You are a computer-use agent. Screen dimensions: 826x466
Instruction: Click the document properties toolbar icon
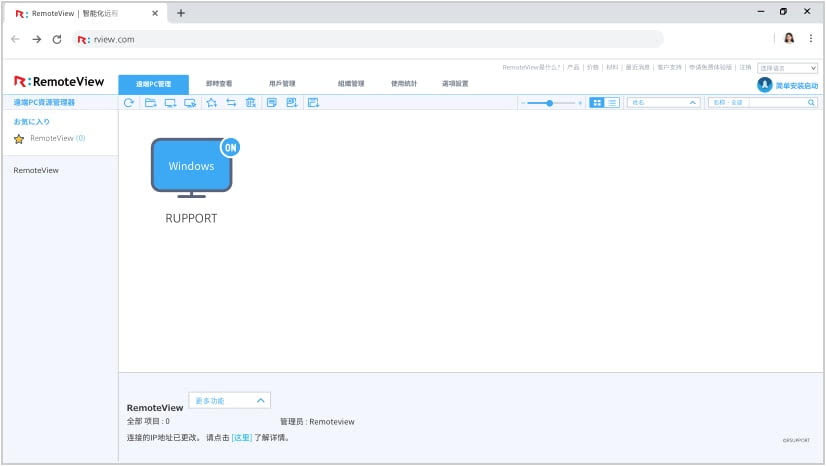pyautogui.click(x=272, y=103)
